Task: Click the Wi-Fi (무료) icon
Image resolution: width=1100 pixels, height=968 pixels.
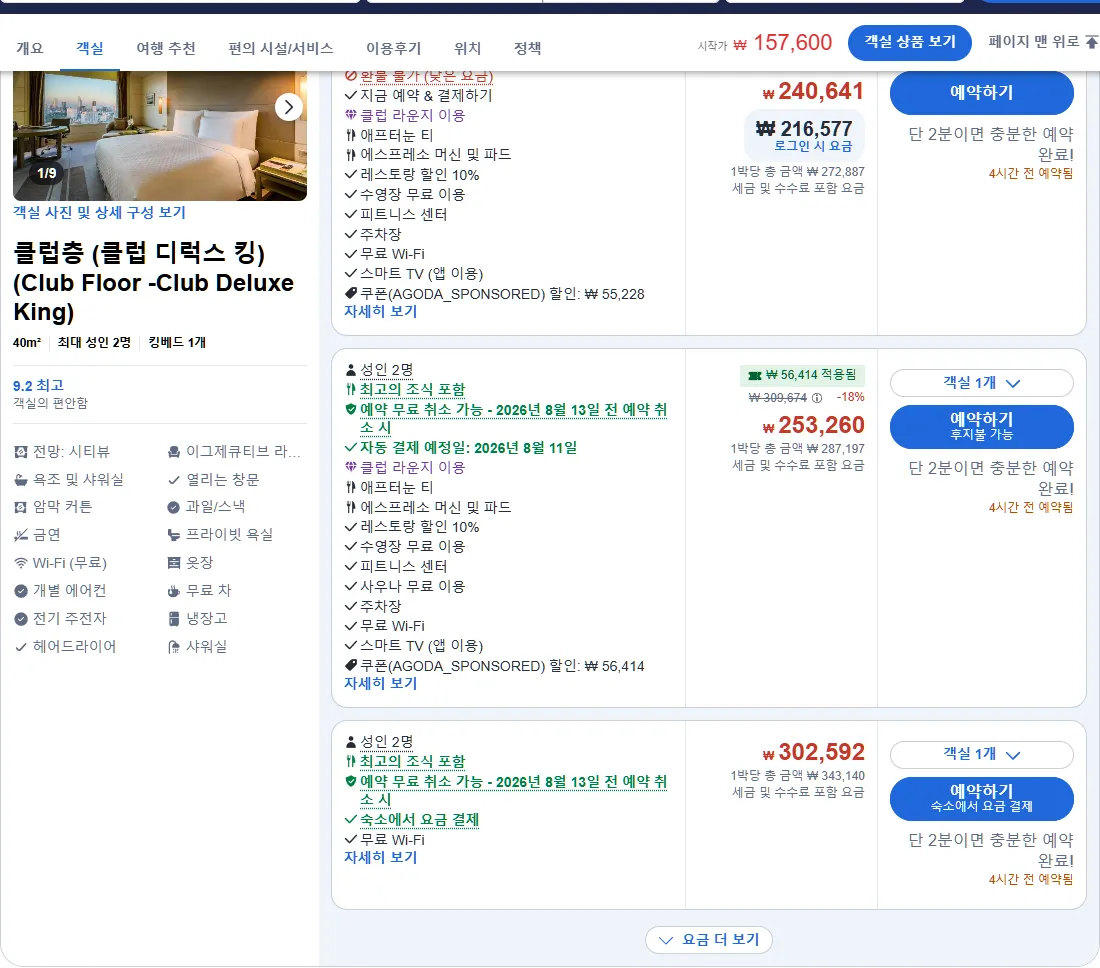Action: tap(21, 563)
